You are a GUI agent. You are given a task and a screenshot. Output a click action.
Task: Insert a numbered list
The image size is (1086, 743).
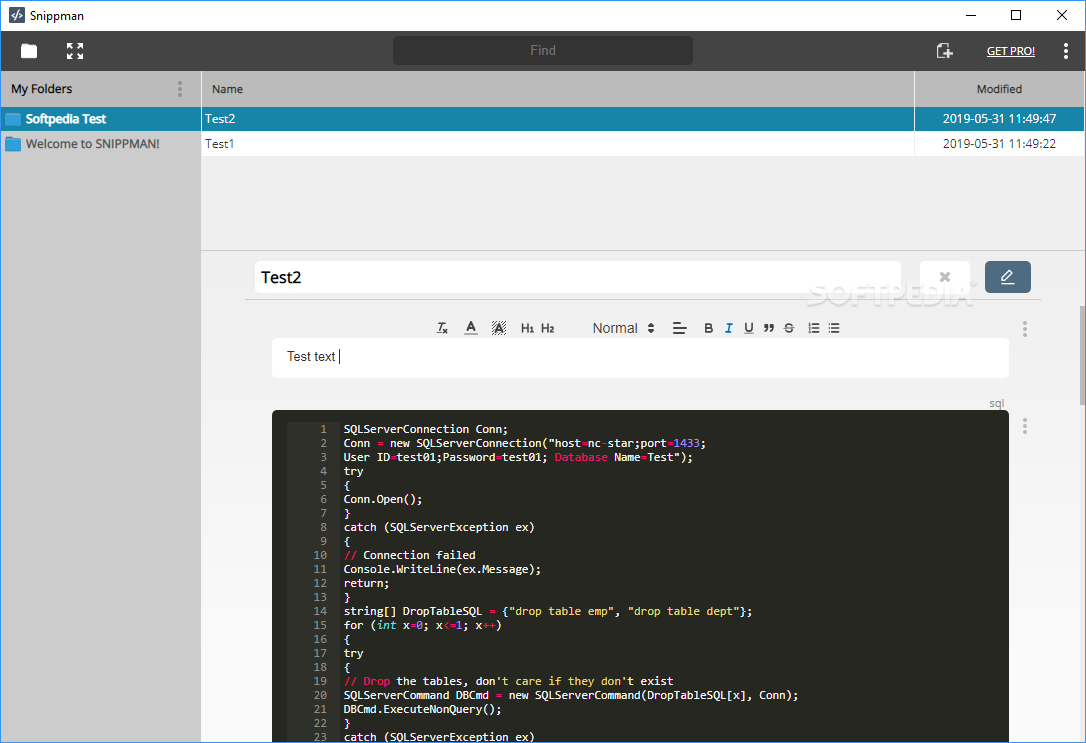click(x=814, y=328)
